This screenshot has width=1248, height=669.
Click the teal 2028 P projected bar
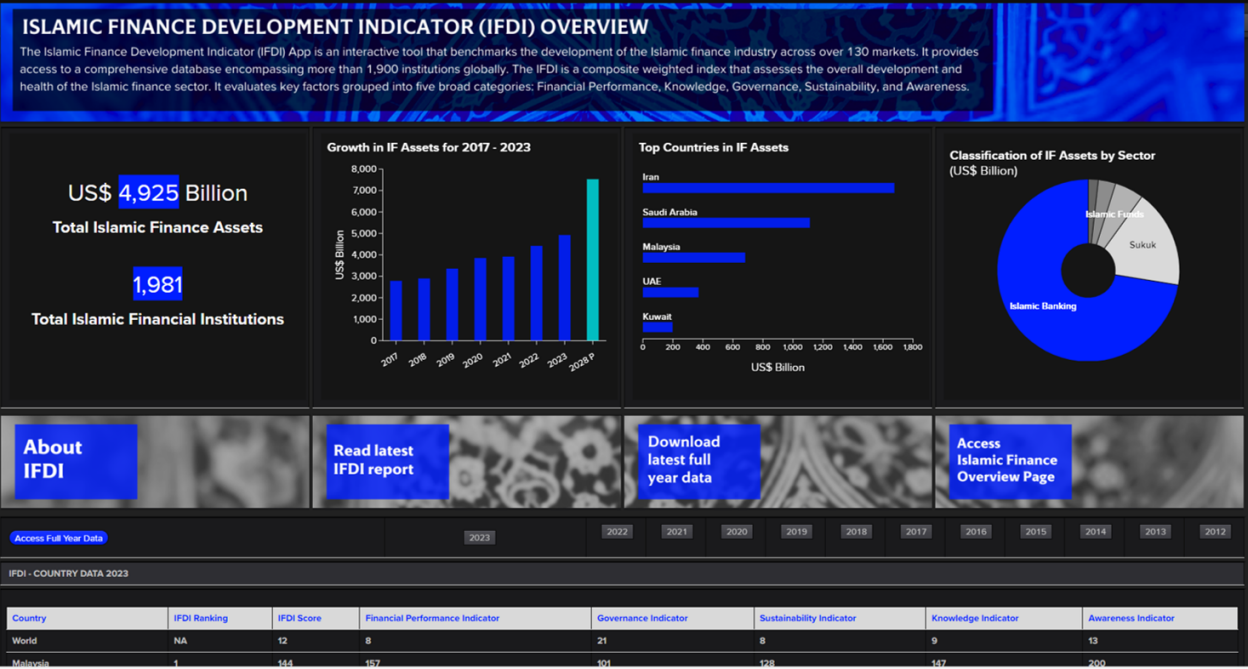591,258
